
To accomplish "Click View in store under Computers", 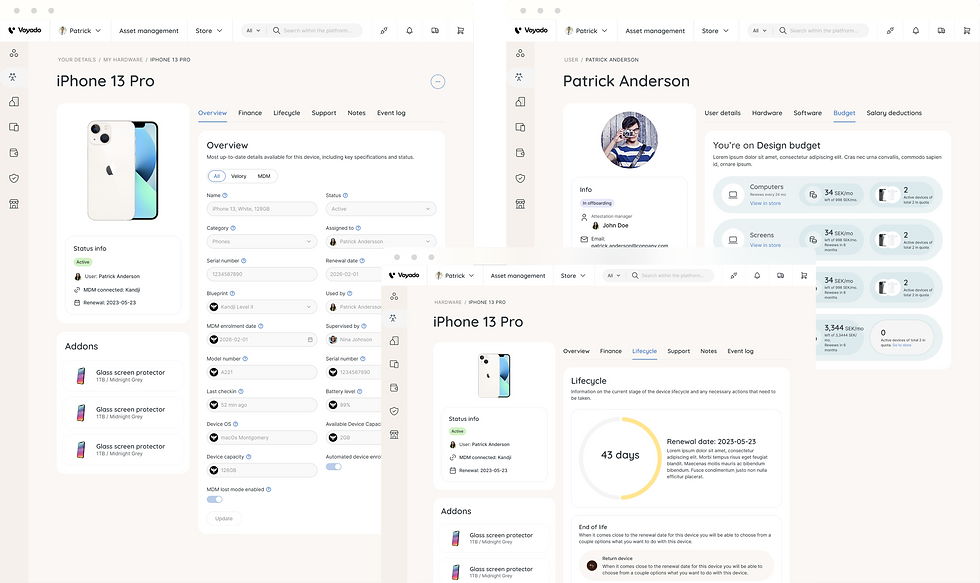I will pyautogui.click(x=765, y=203).
